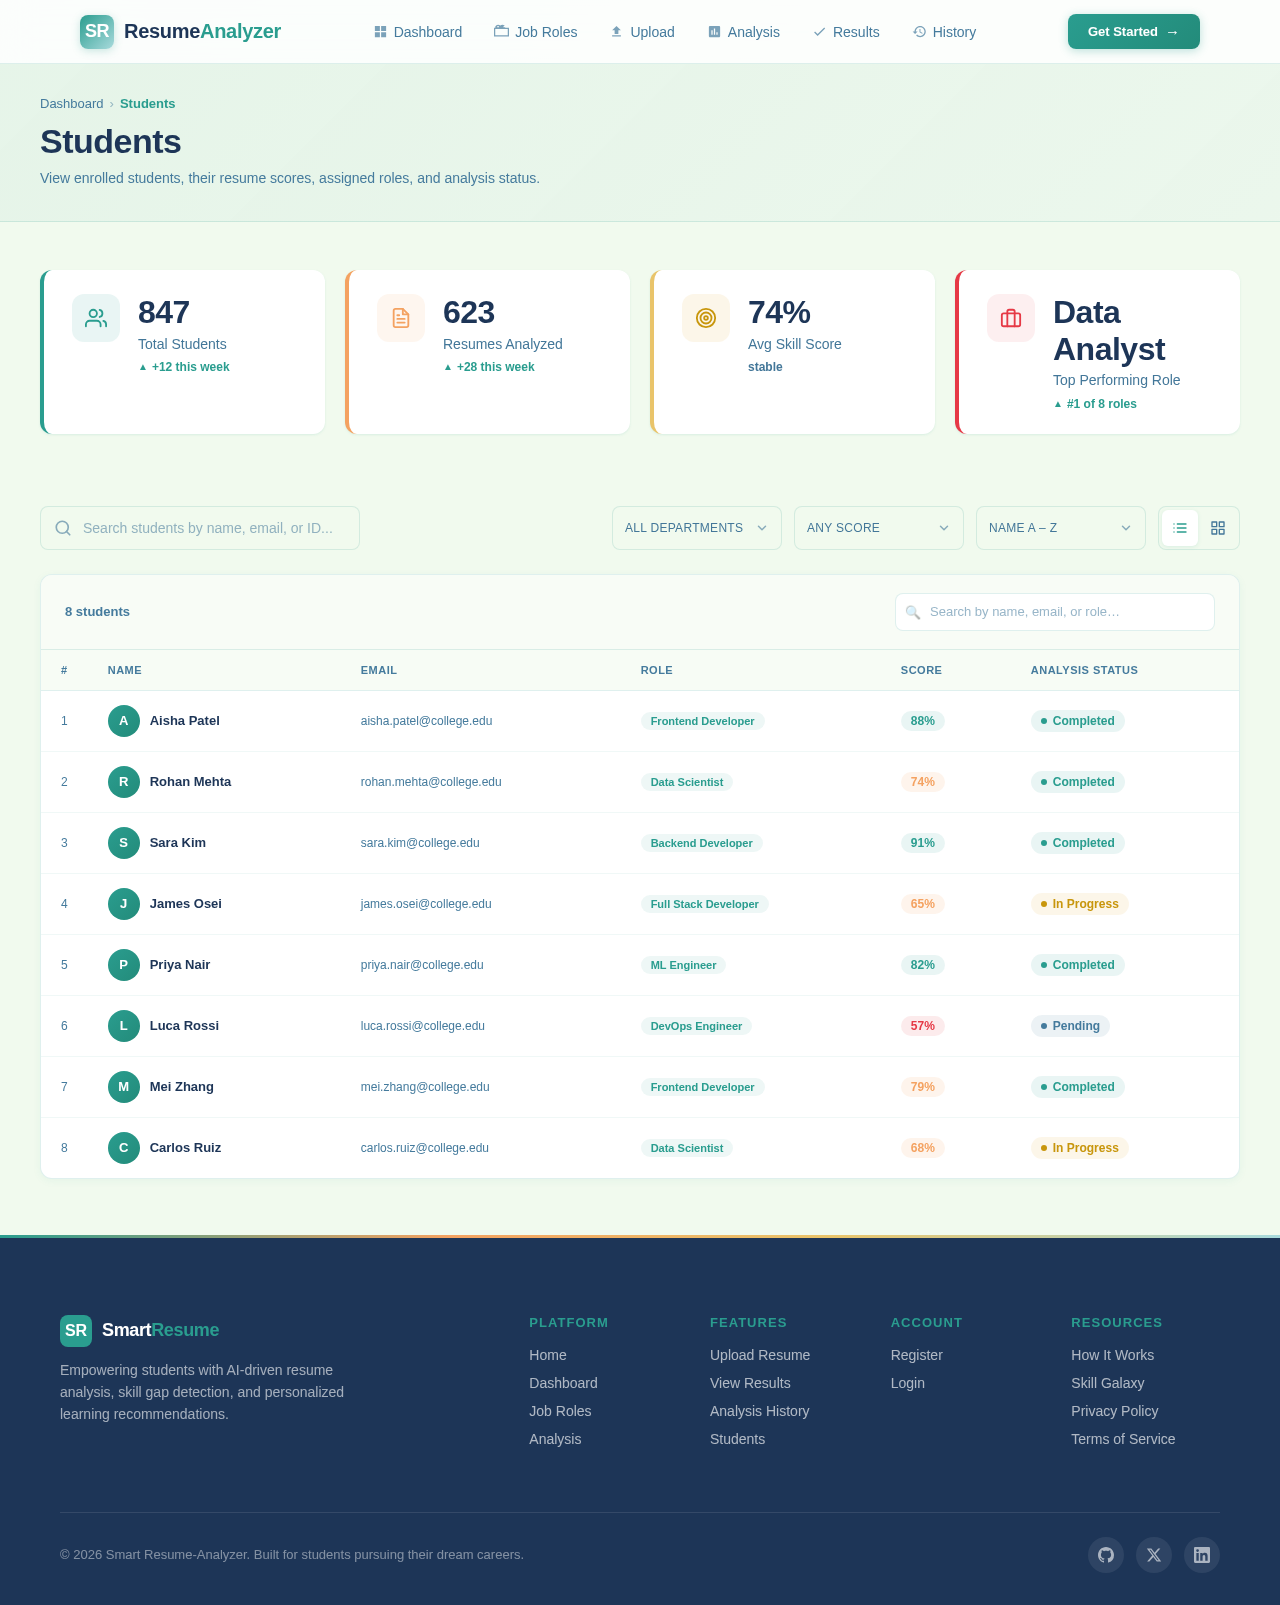Open Job Roles nav item
The width and height of the screenshot is (1280, 1605).
point(536,32)
